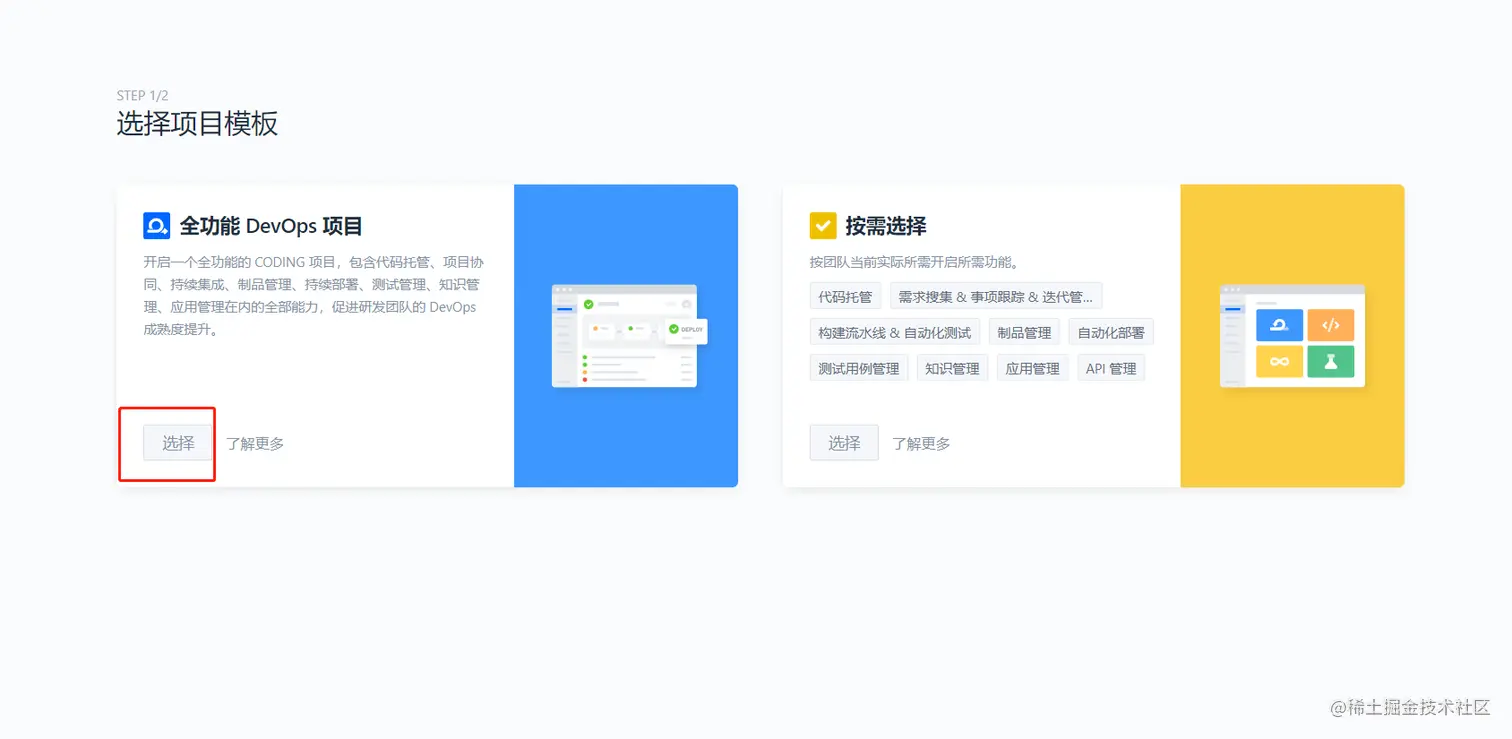The height and width of the screenshot is (739, 1512).
Task: Select 需求搜集 & 事项跟踪 & 迭代管 tag
Action: pyautogui.click(x=996, y=297)
